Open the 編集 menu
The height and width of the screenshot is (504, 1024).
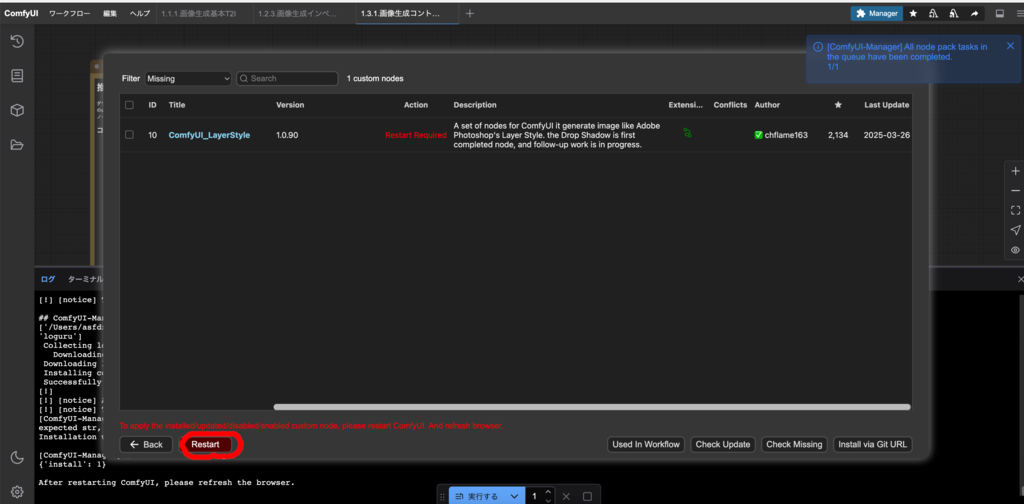coord(110,13)
